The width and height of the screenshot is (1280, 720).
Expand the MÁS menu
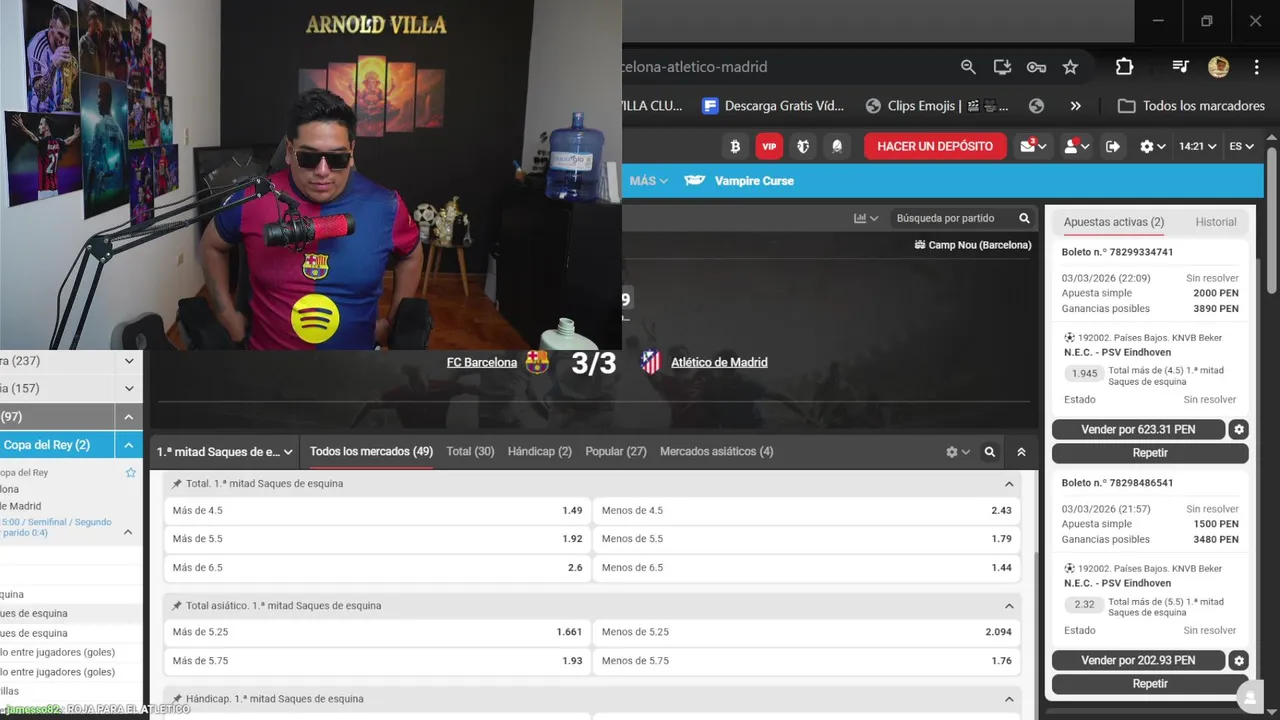[649, 181]
